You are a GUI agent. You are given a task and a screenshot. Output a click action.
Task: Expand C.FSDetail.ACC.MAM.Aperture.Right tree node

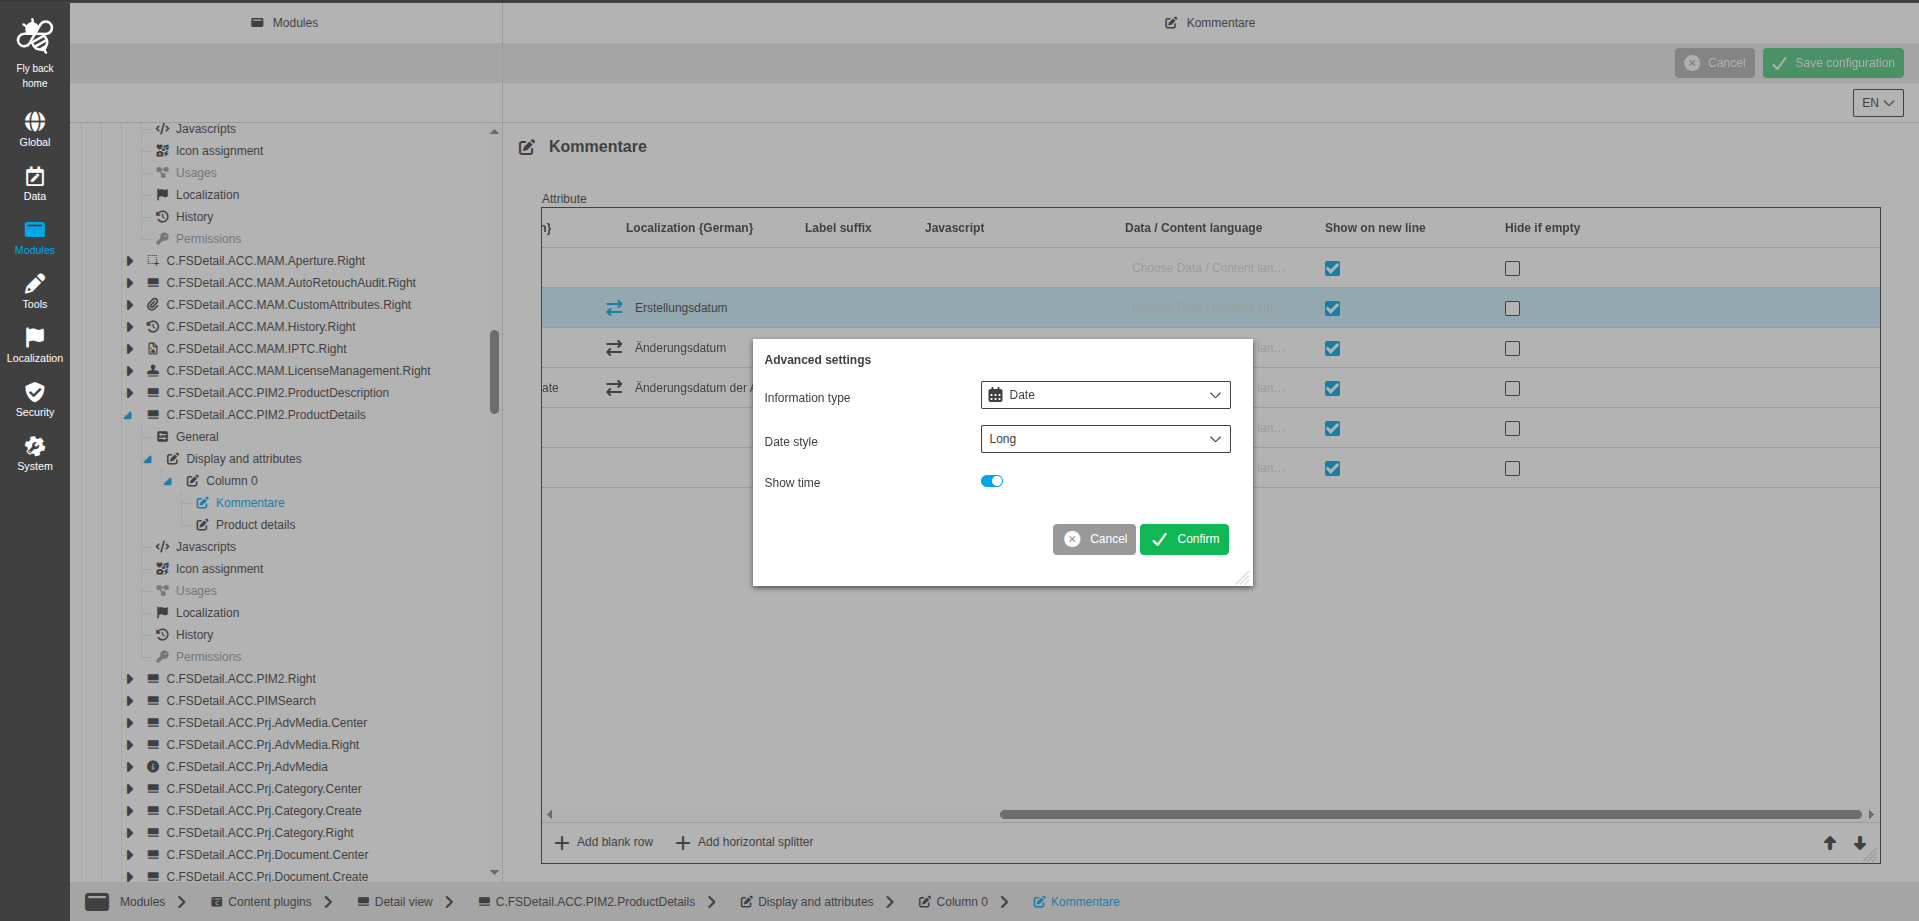[x=129, y=261]
